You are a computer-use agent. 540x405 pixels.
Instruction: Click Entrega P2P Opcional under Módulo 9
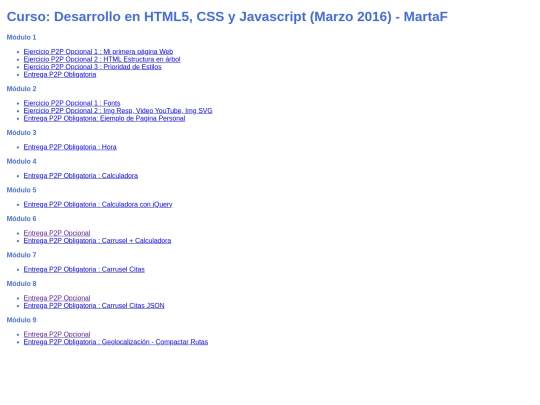point(57,334)
